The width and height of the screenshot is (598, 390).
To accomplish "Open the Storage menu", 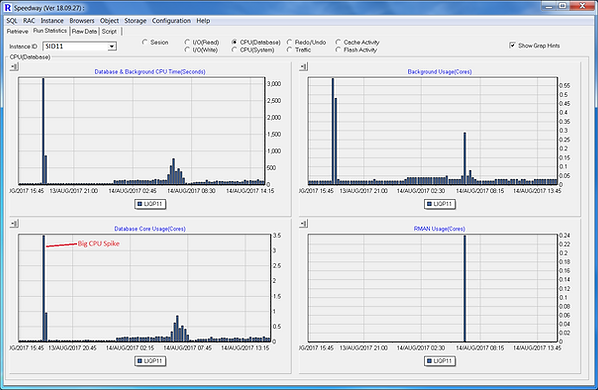I will [x=135, y=21].
